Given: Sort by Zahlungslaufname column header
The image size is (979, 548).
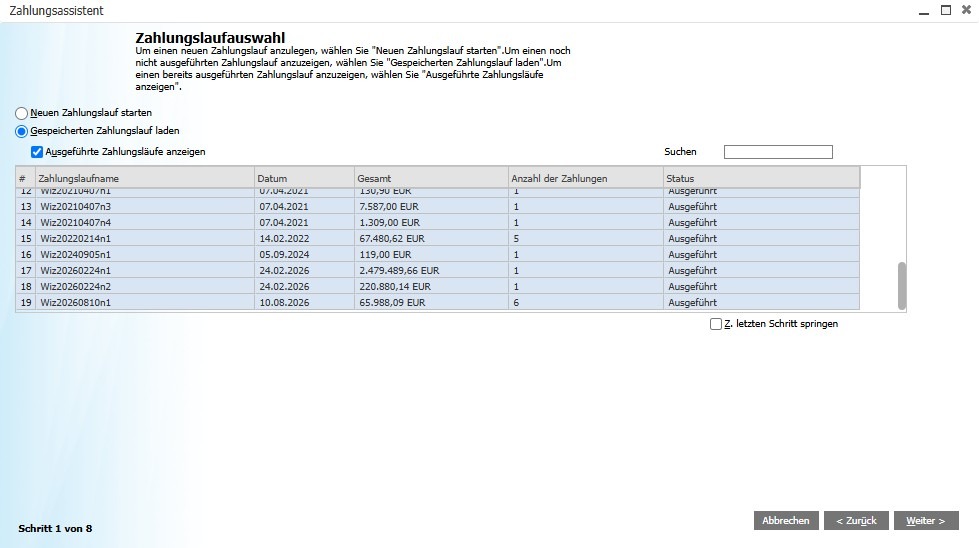Looking at the screenshot, I should click(145, 179).
